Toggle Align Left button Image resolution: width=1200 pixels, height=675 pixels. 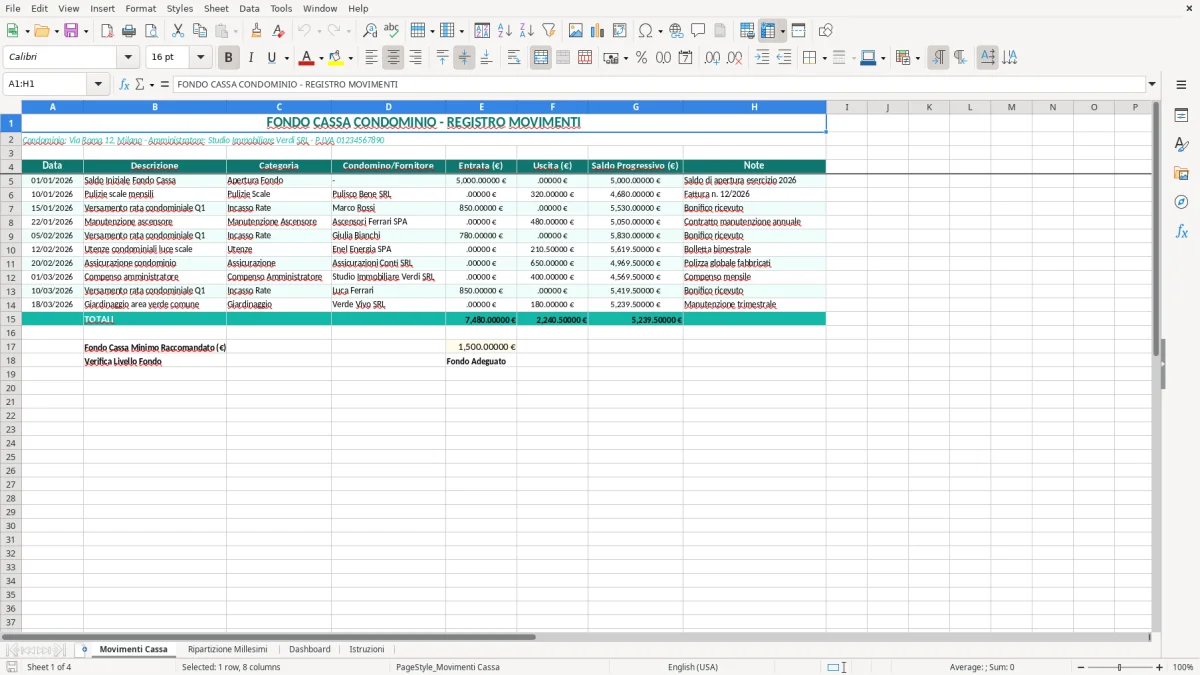[371, 58]
